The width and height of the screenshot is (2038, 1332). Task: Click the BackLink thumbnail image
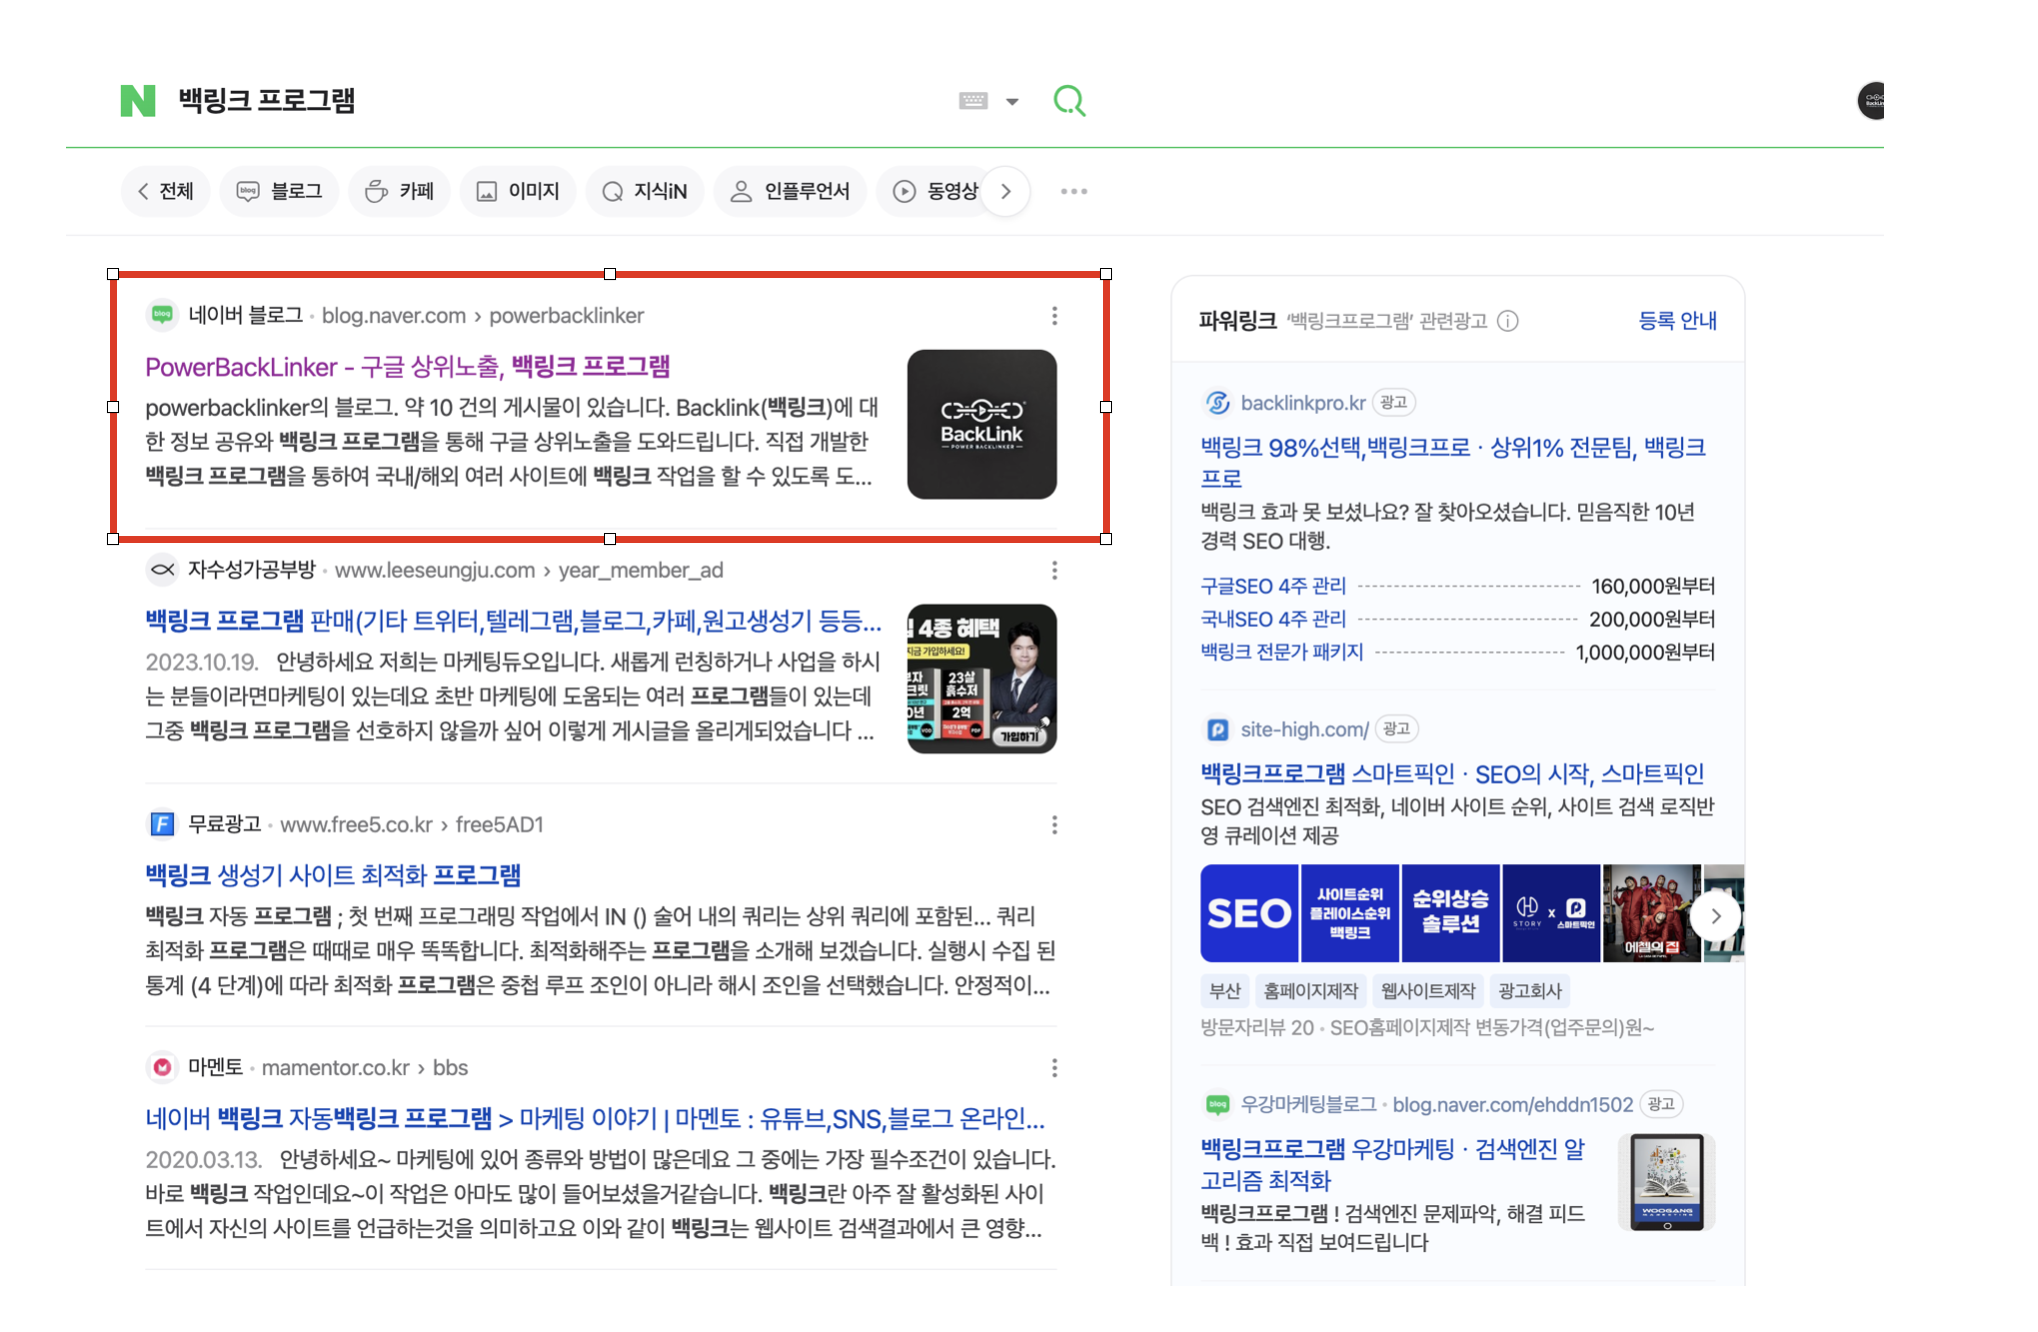[982, 424]
